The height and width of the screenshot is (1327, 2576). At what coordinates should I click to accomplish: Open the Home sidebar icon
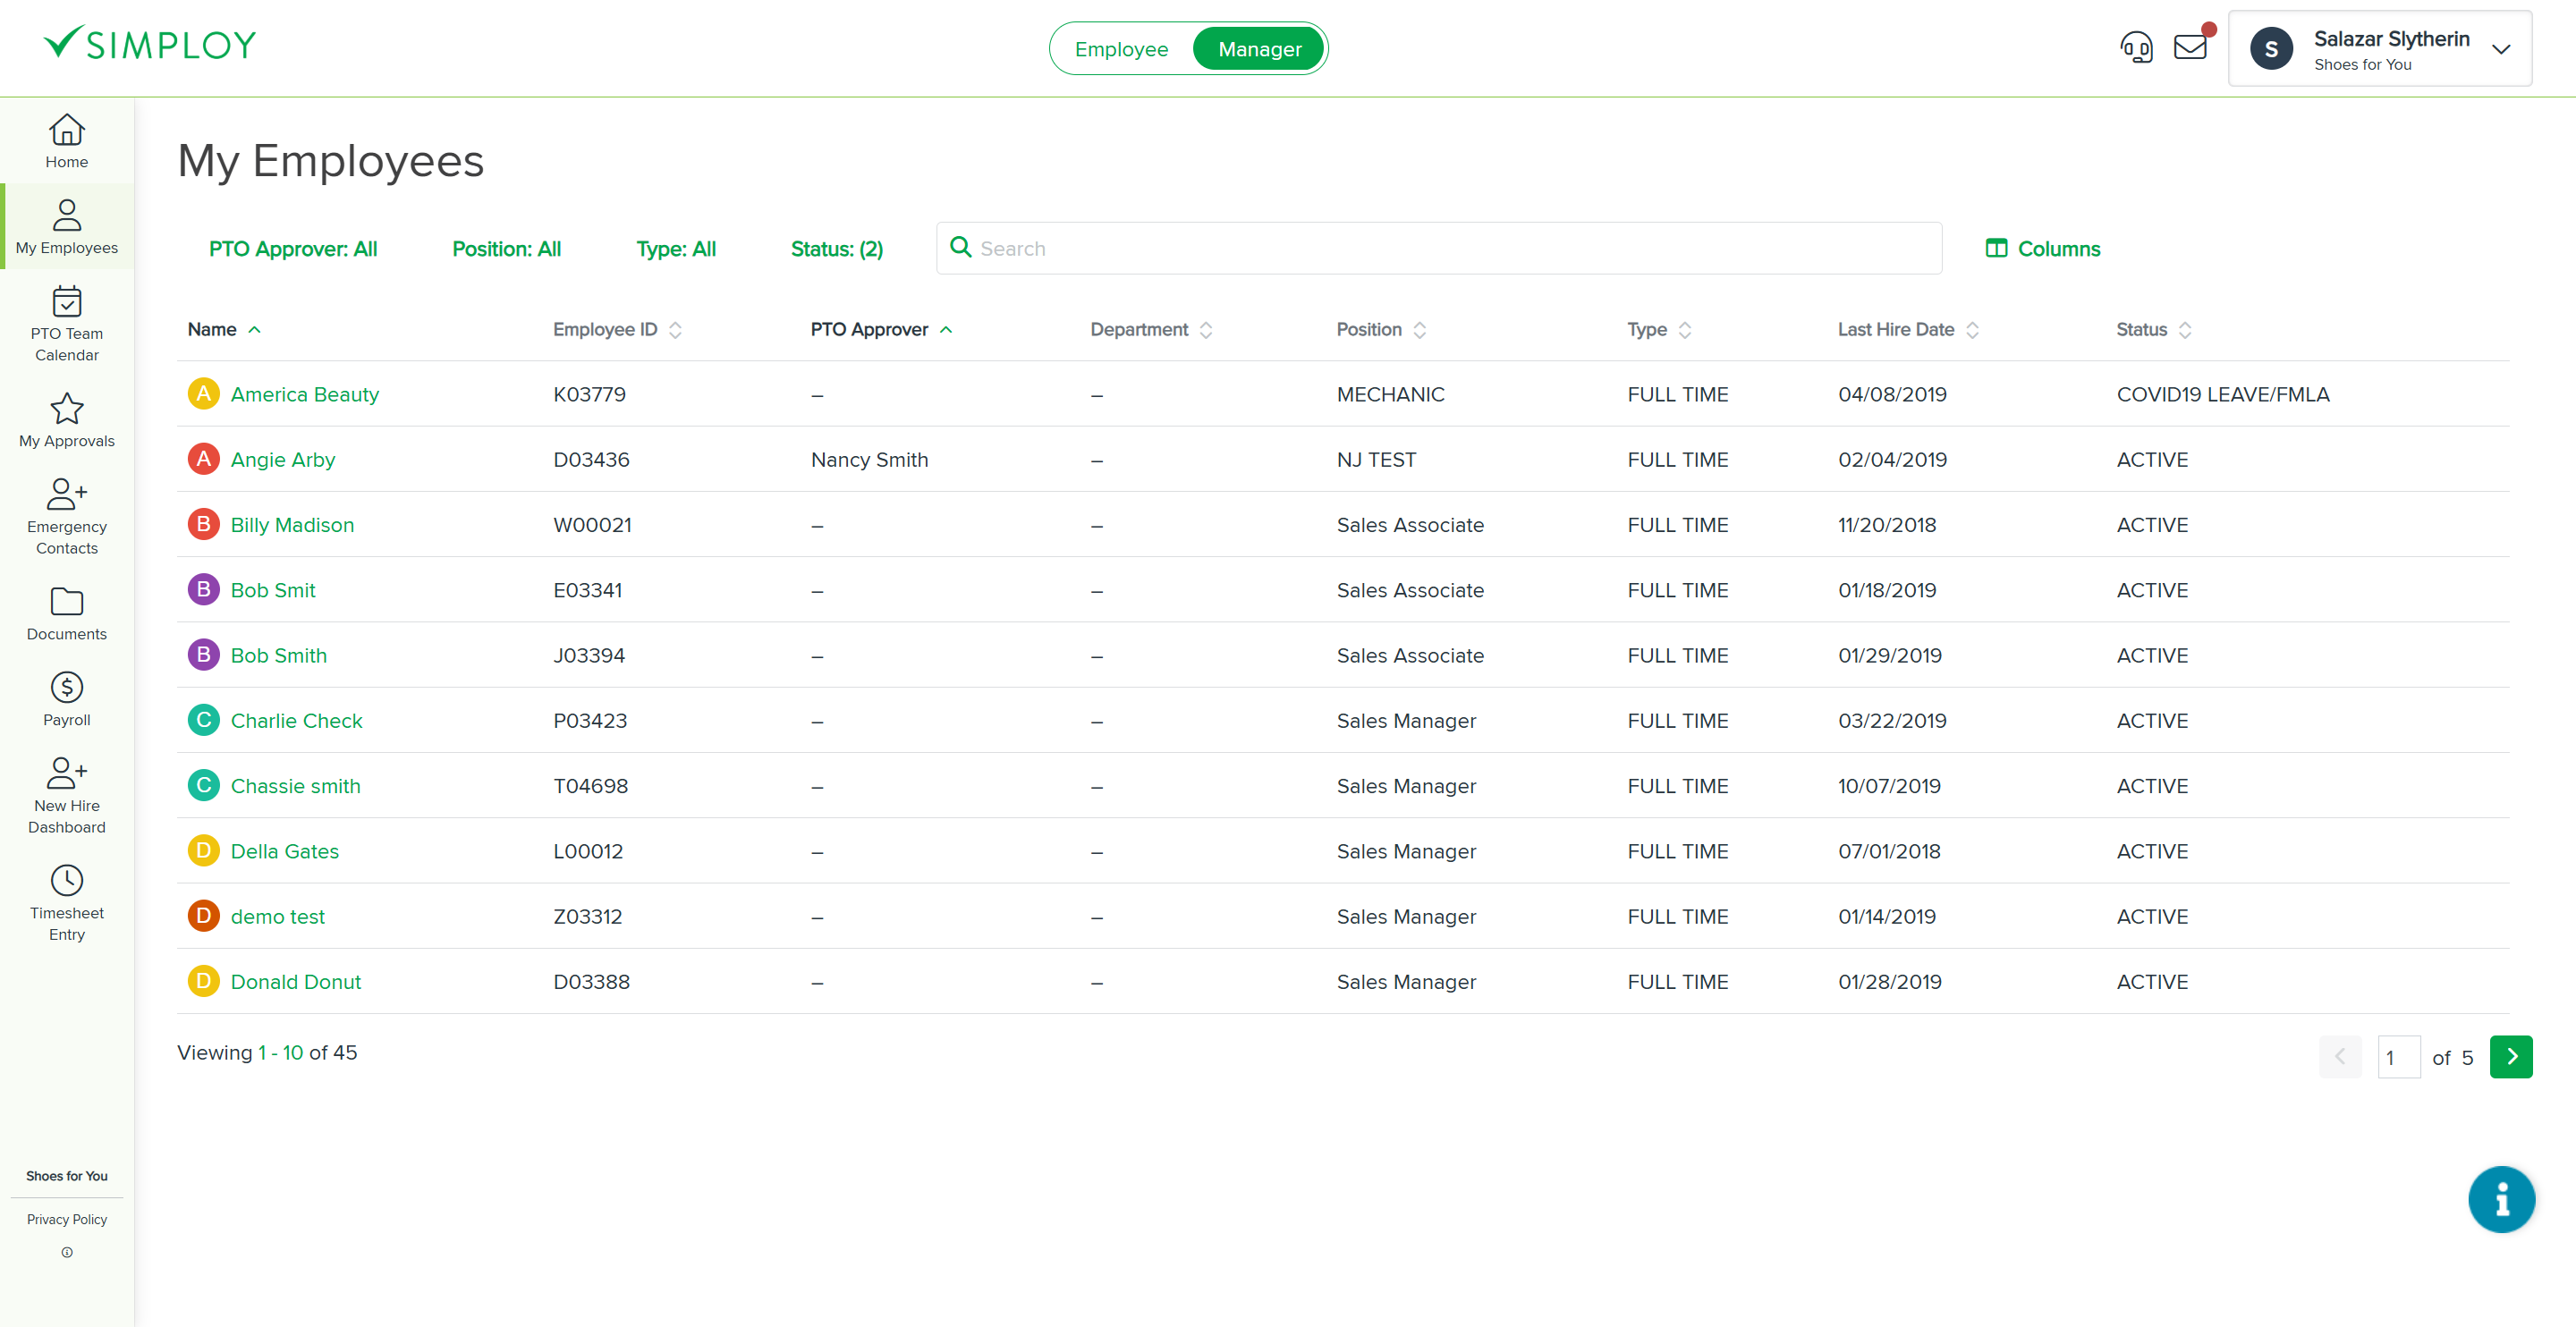tap(66, 140)
